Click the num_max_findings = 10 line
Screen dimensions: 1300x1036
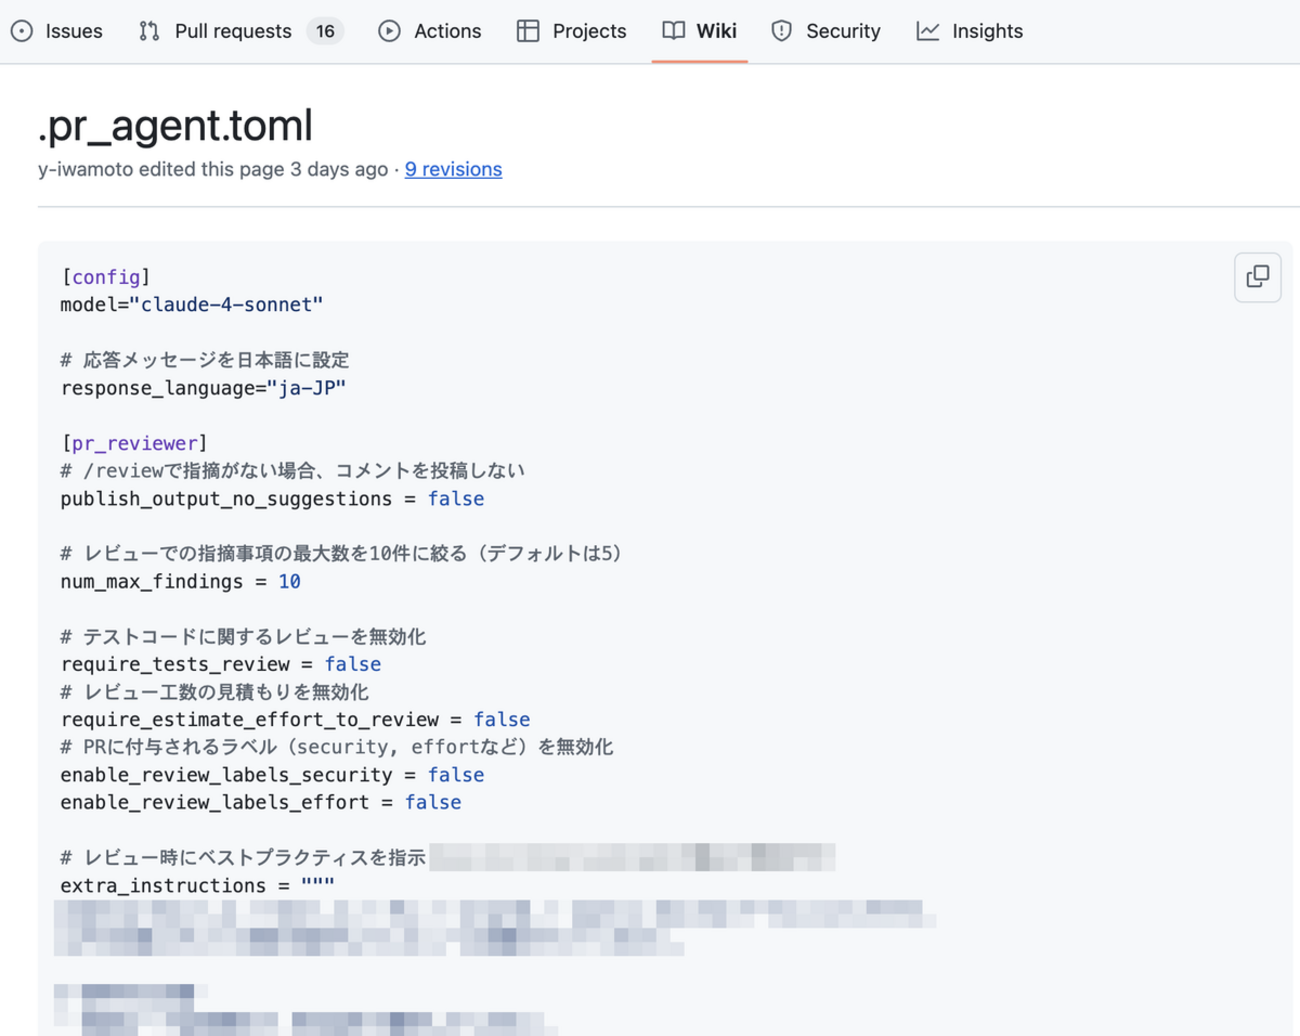click(x=180, y=581)
